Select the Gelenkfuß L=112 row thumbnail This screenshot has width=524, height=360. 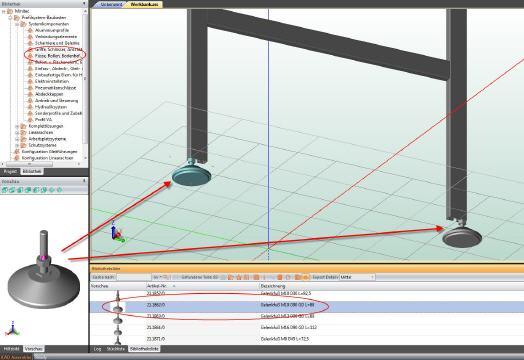[118, 327]
